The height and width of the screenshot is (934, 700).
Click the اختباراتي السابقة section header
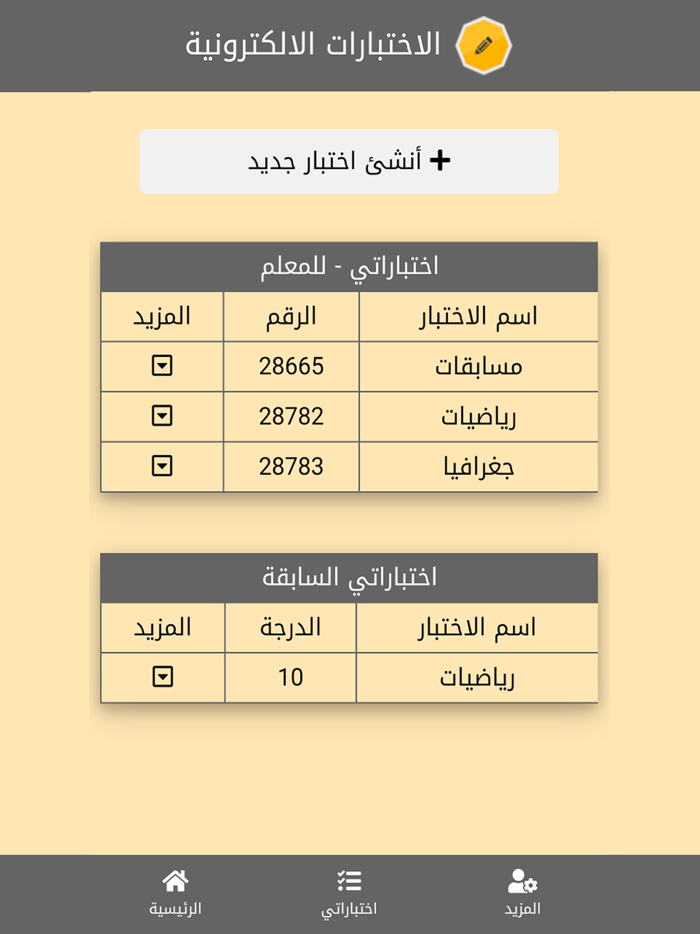[x=348, y=578]
